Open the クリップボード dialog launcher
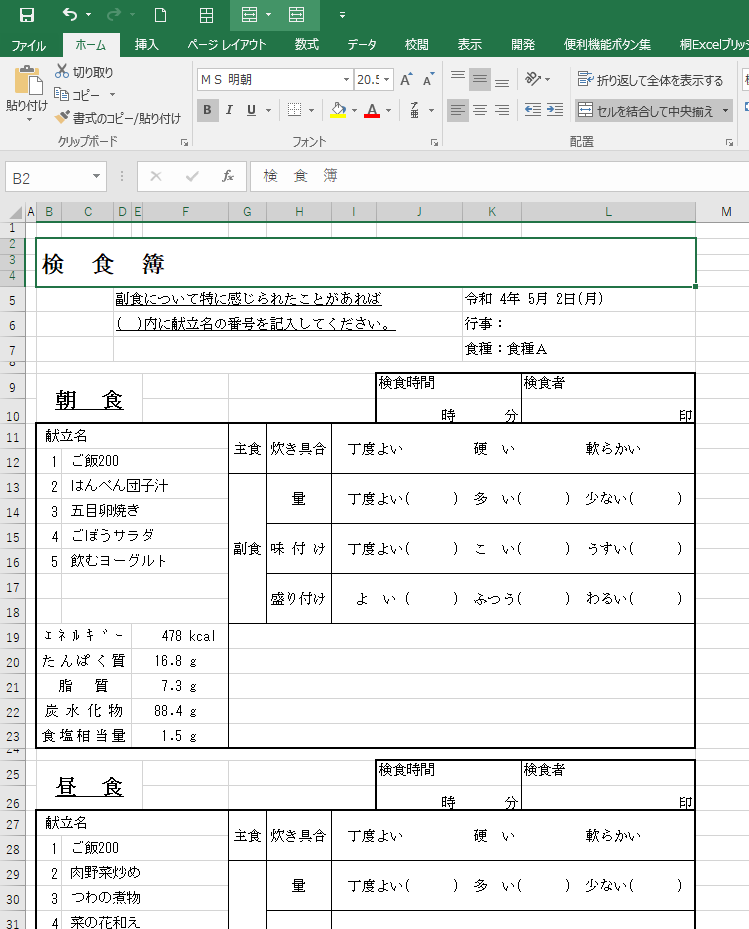The image size is (749, 929). tap(184, 142)
